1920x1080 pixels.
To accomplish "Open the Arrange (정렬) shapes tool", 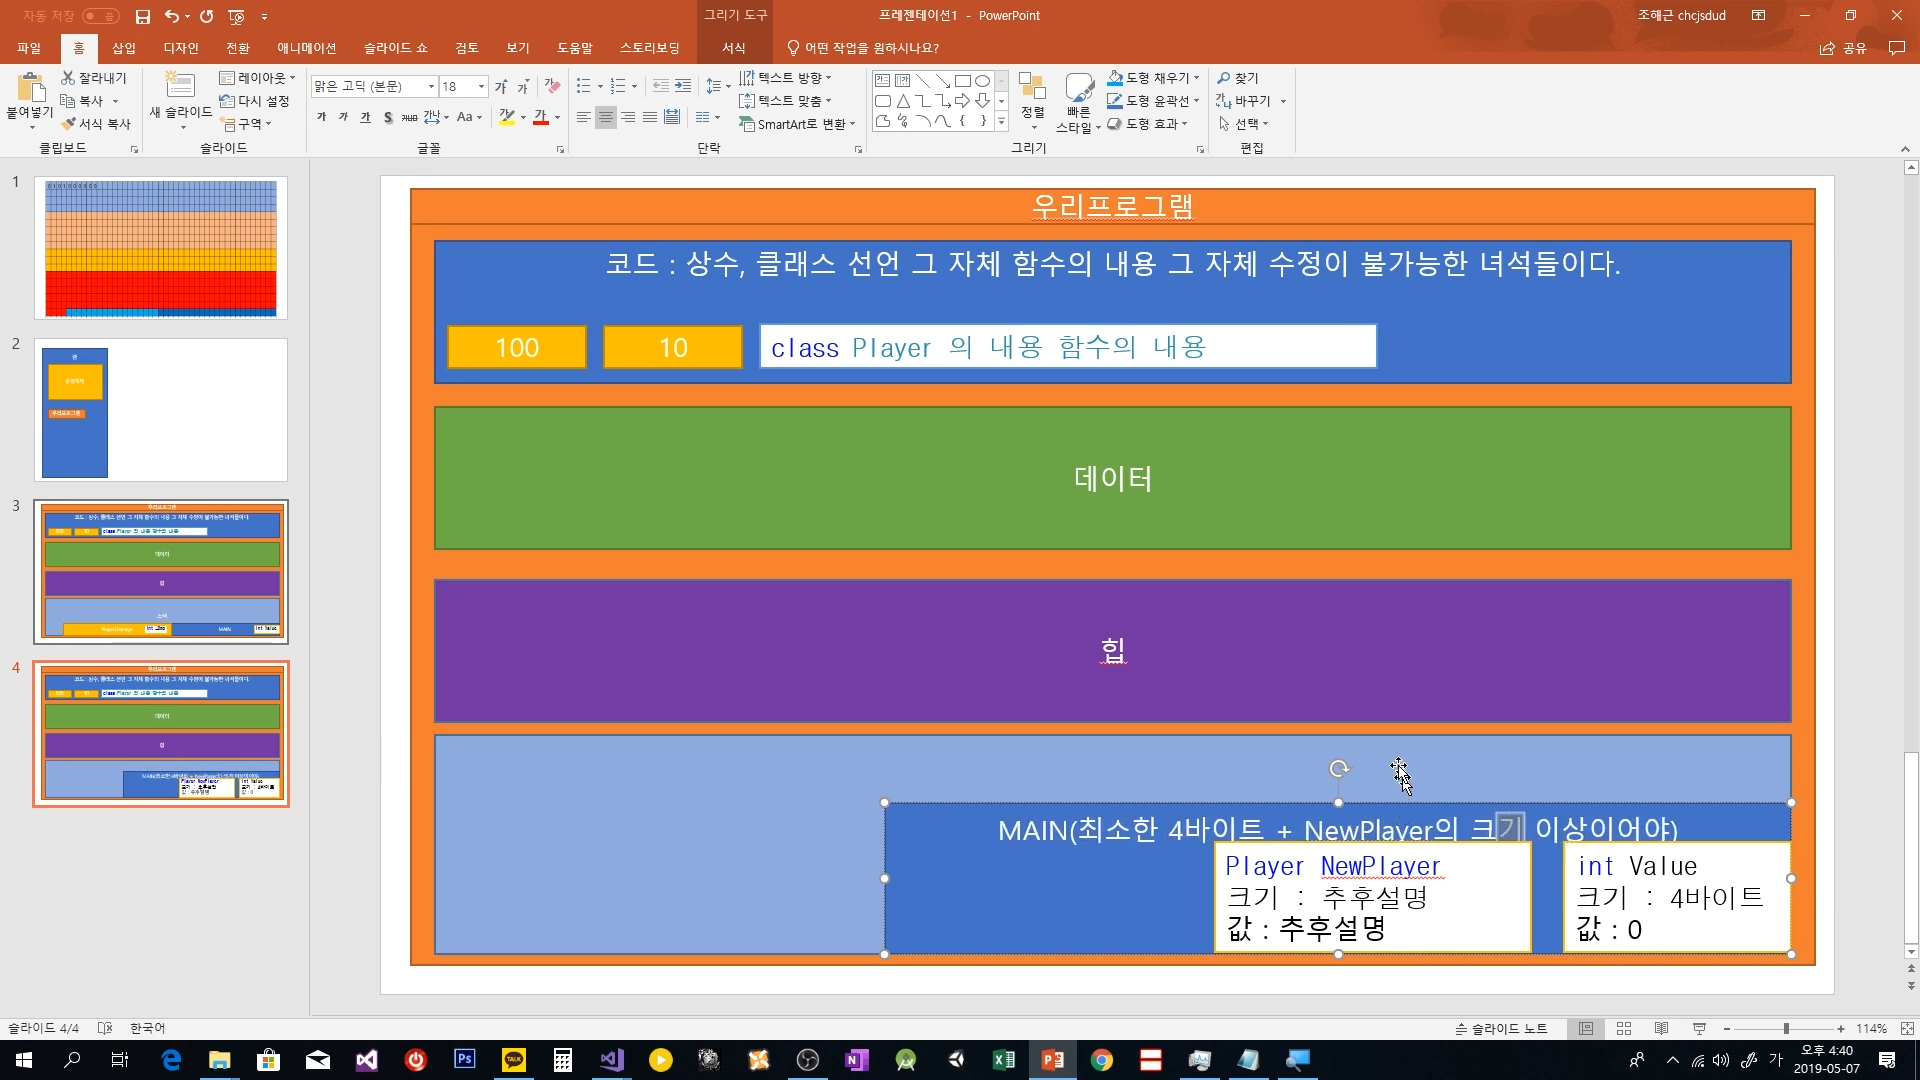I will click(x=1032, y=99).
